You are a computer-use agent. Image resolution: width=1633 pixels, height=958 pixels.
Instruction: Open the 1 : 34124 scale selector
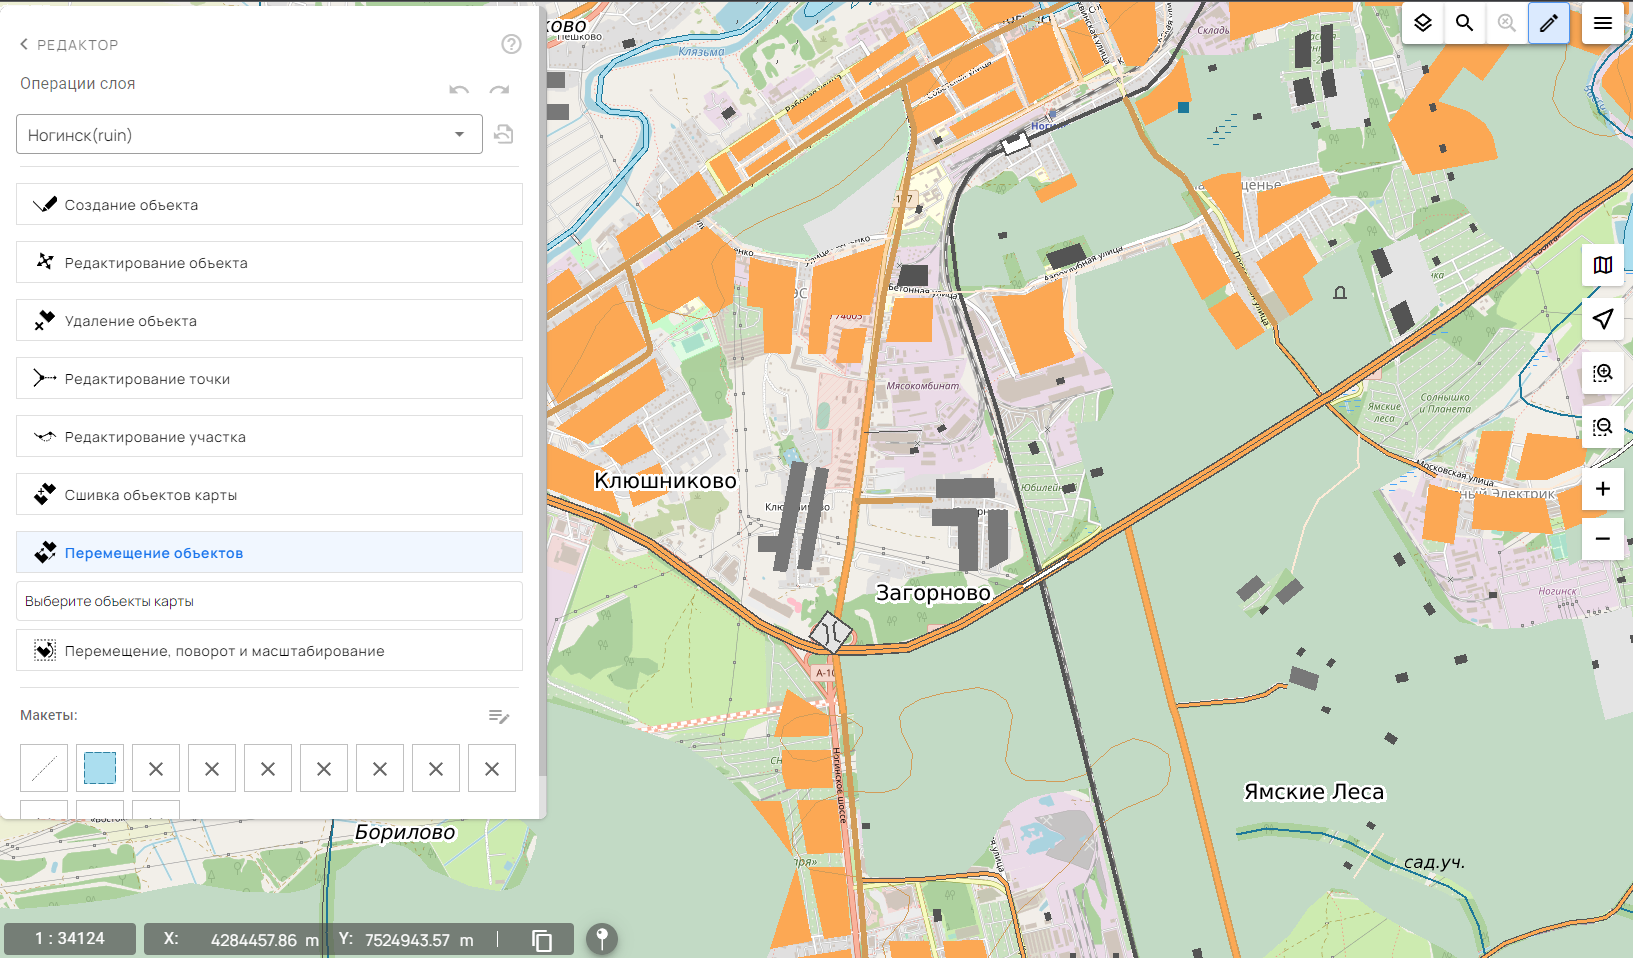[70, 939]
